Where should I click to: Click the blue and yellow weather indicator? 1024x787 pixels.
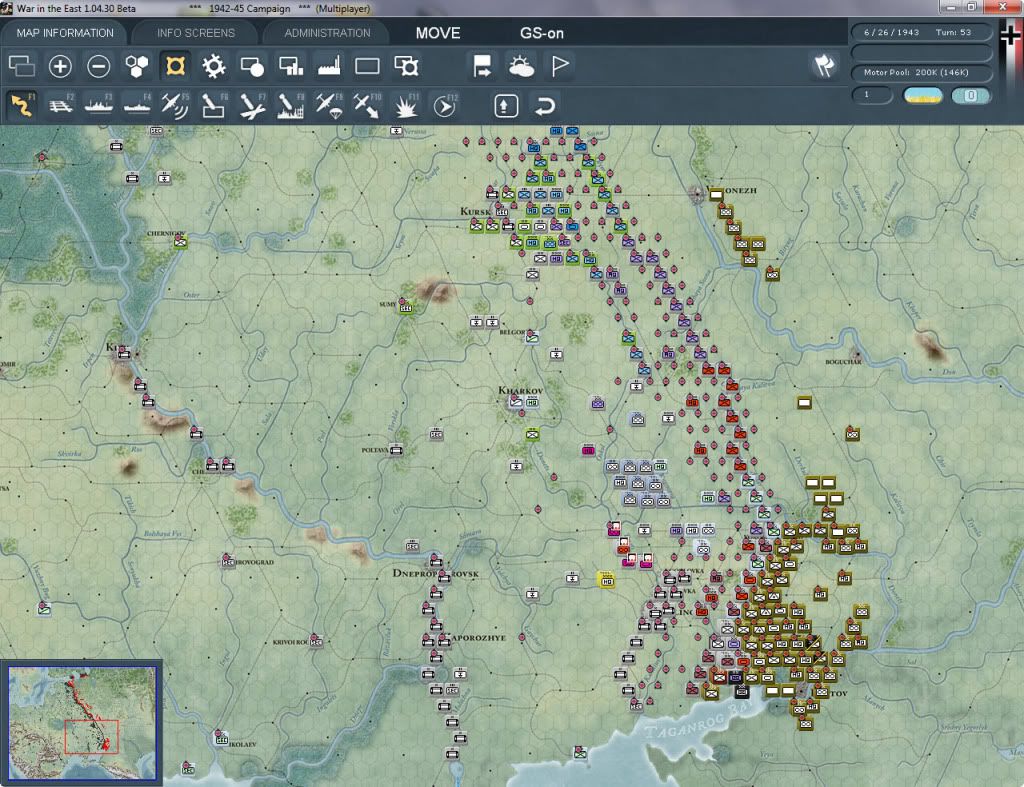[923, 95]
